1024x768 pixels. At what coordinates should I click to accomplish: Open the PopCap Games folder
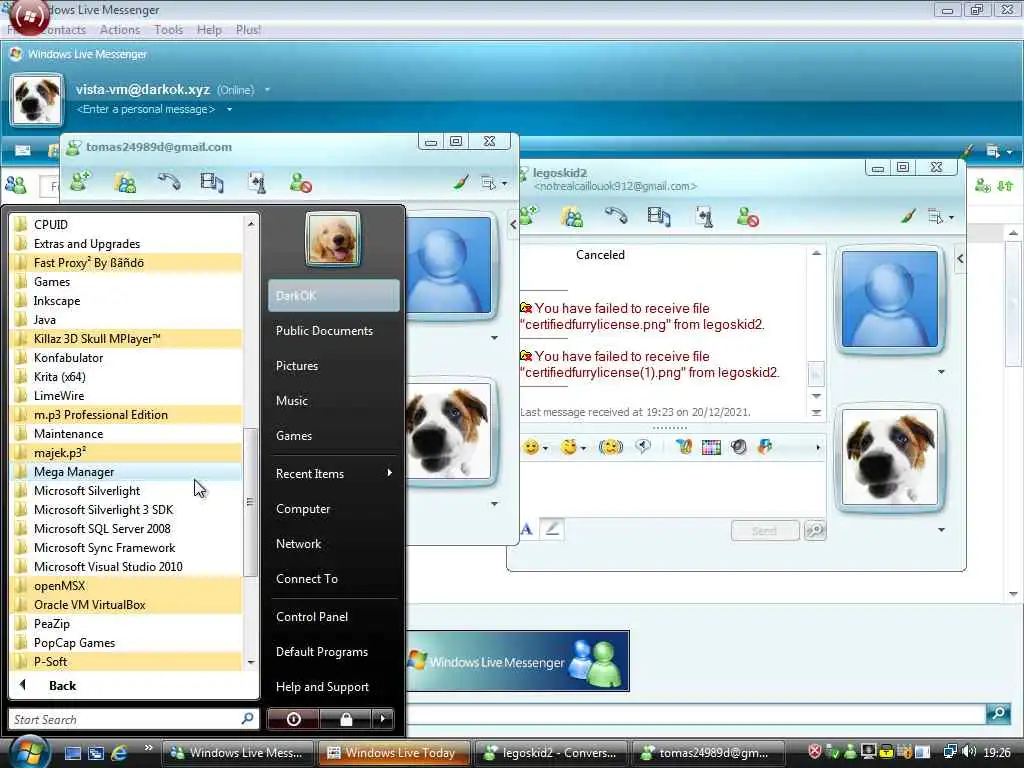point(127,643)
